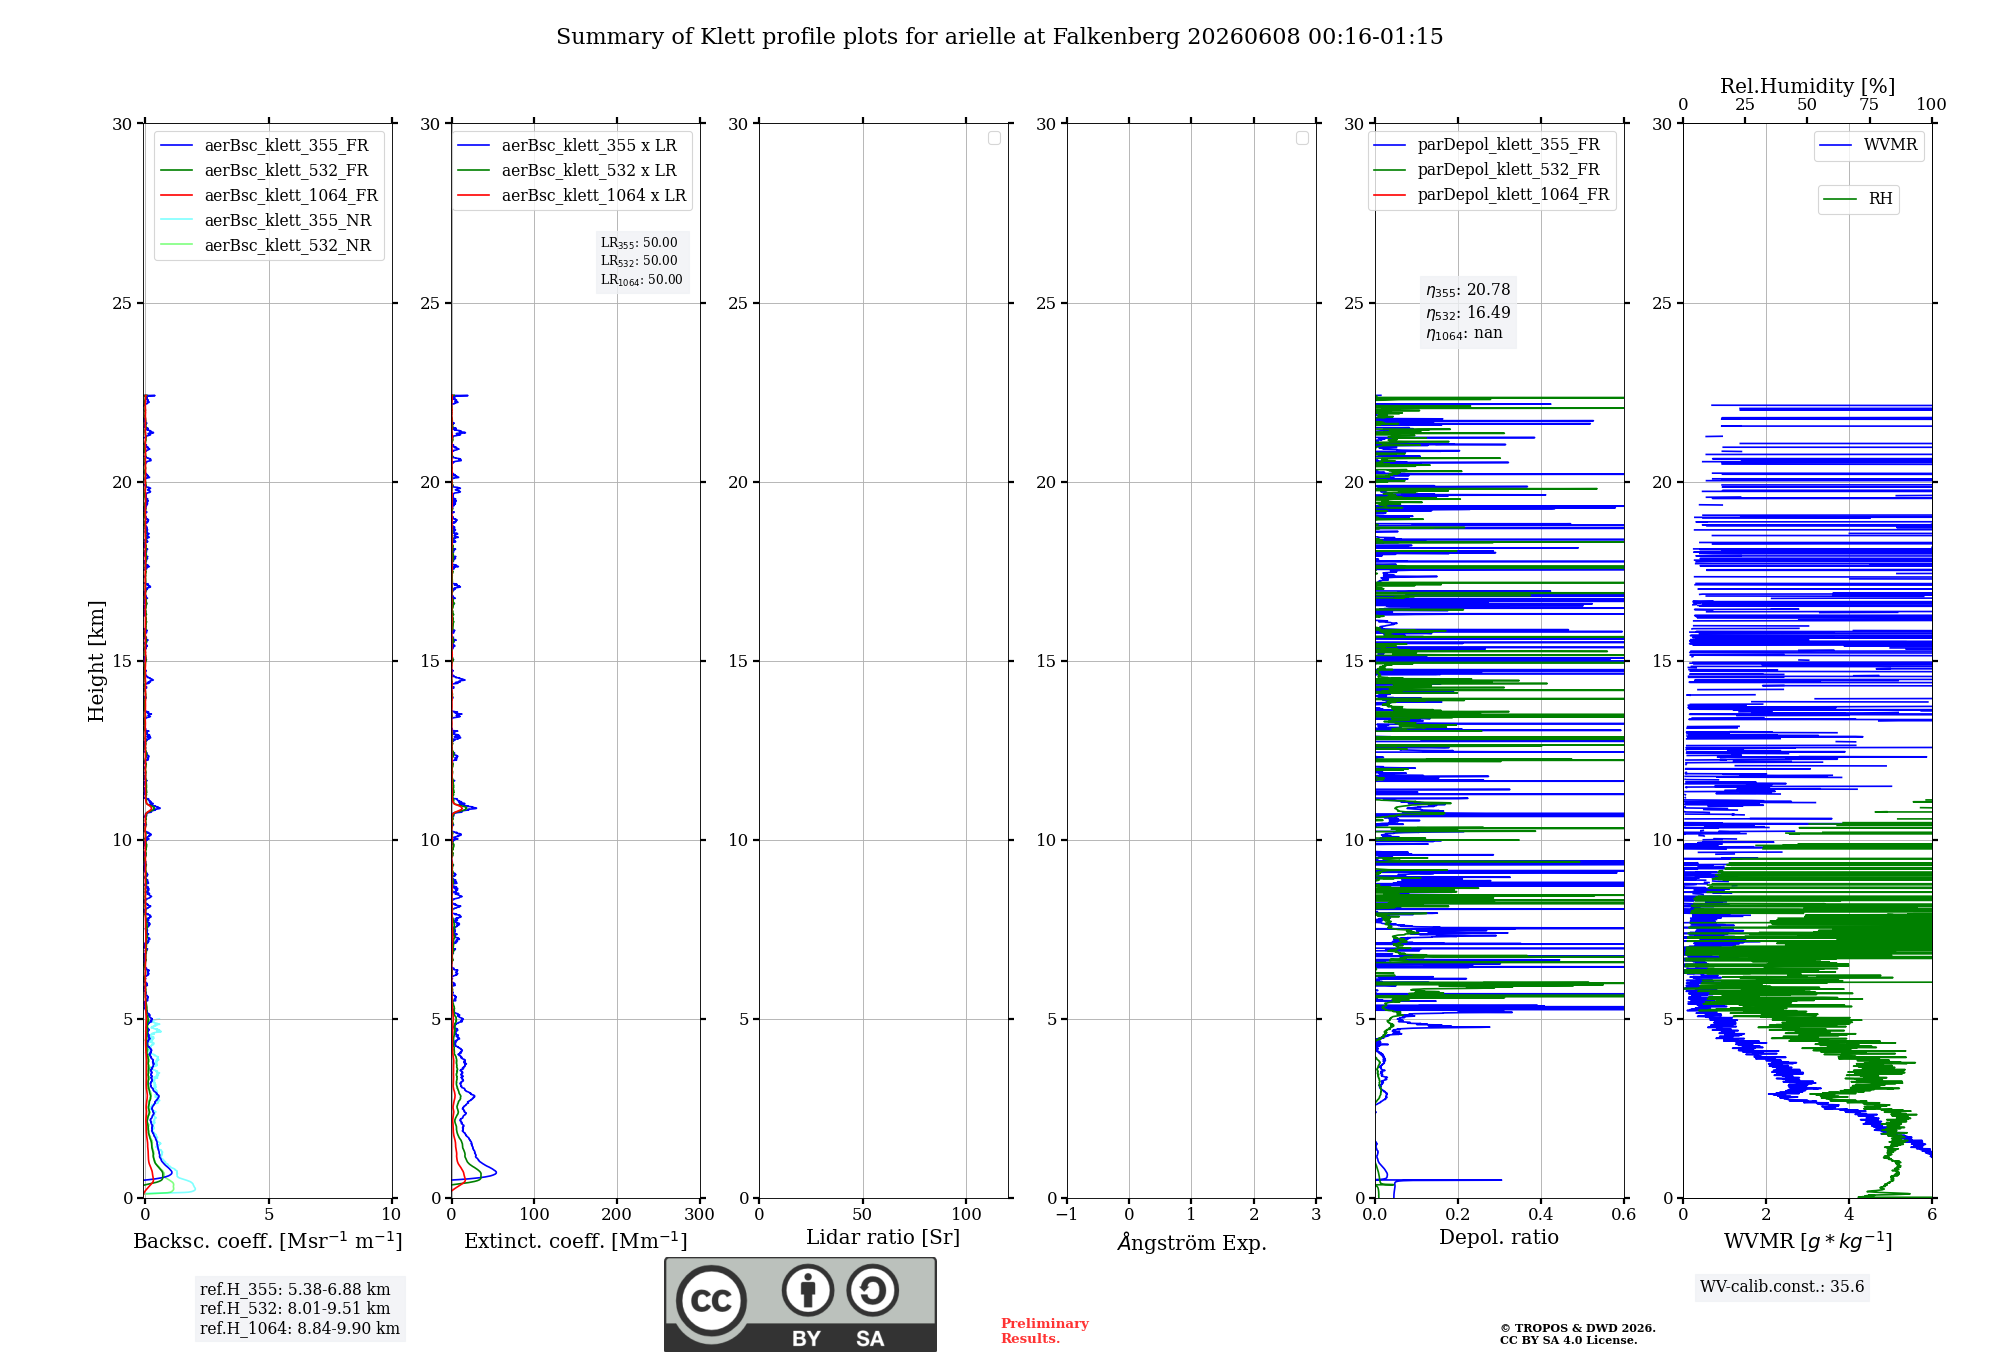Click the LR1064: 50.00 value
The image size is (2000, 1360).
pyautogui.click(x=642, y=280)
